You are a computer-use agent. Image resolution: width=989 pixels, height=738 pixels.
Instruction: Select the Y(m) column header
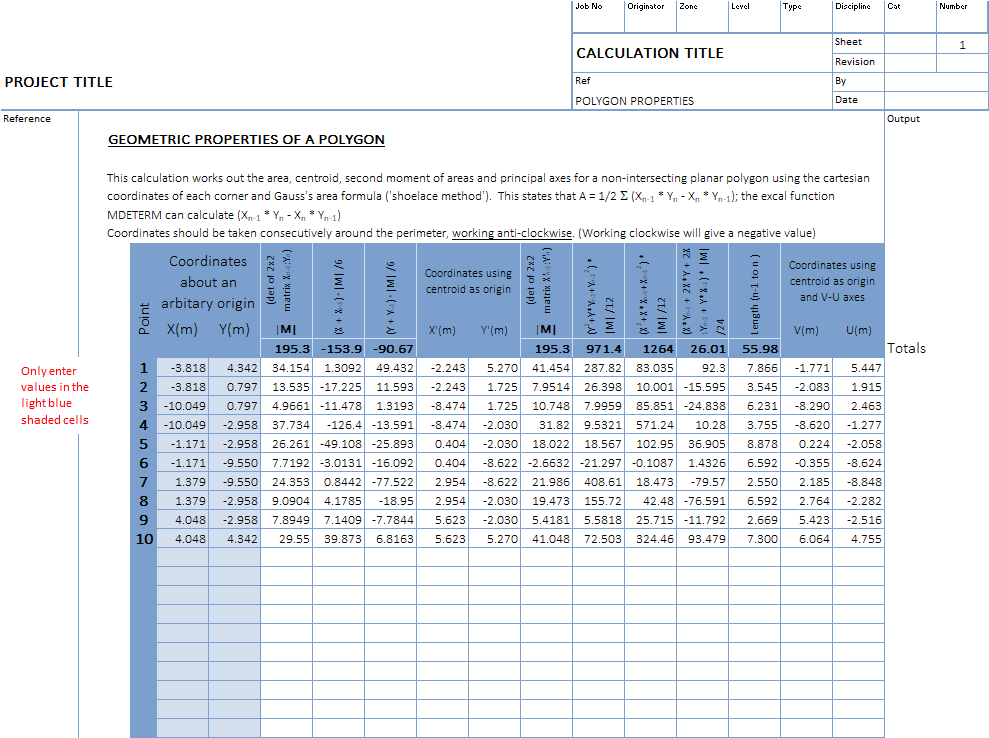pos(234,329)
